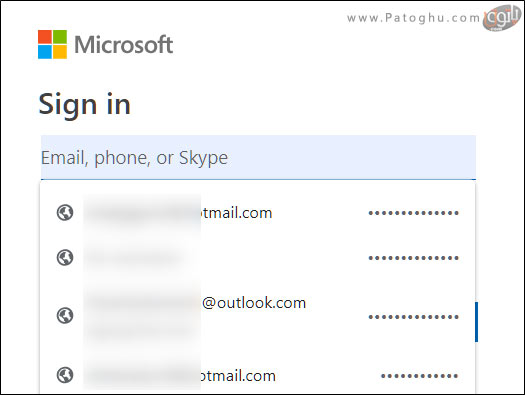The width and height of the screenshot is (525, 395).
Task: Select the @outlook.com saved account suggestion
Action: [x=257, y=315]
